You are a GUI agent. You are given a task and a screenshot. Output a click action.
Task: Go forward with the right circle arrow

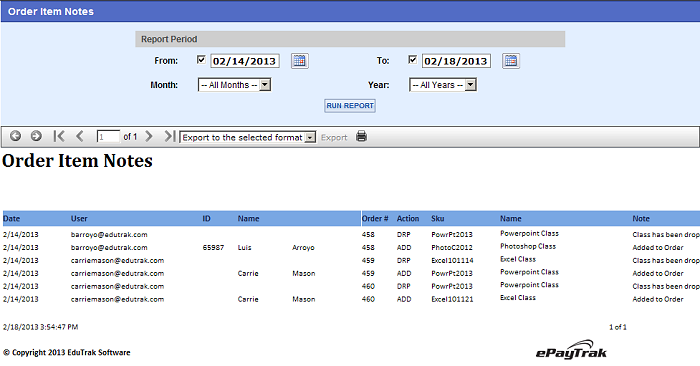tap(36, 136)
